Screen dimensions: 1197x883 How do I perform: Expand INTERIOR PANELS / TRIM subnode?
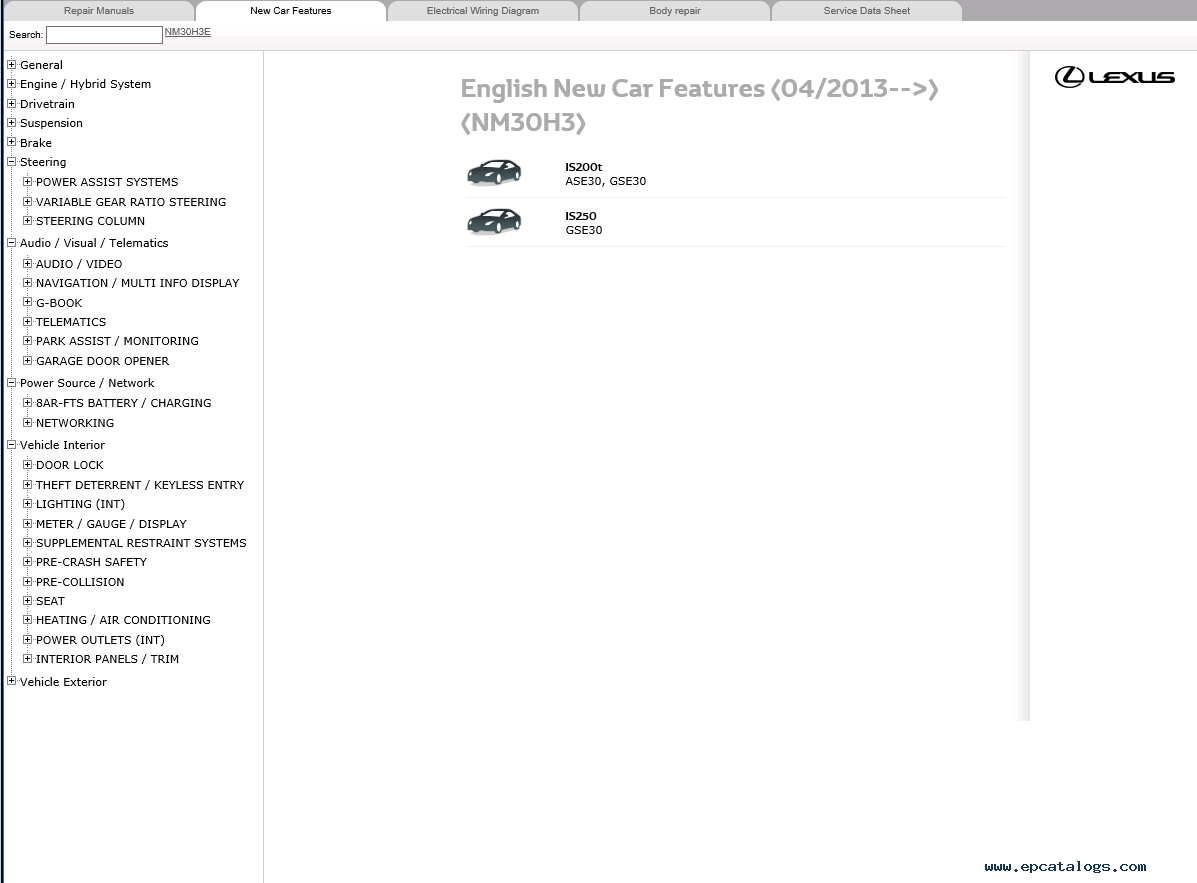[27, 659]
